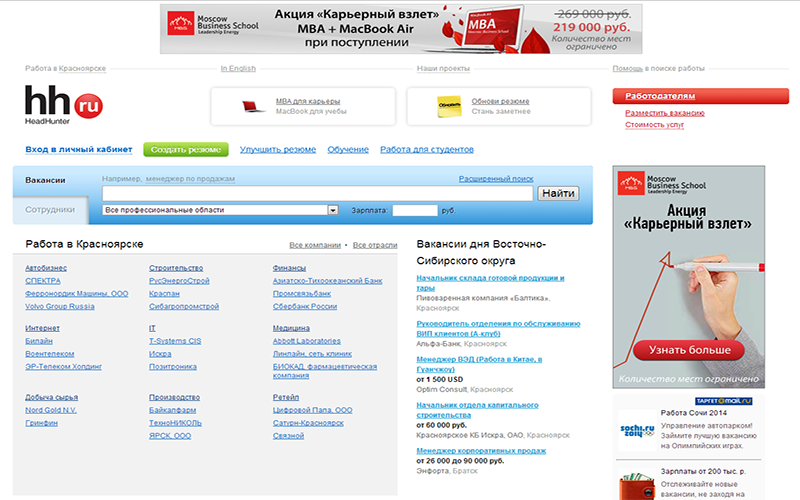Open the Обучение link

tap(348, 149)
